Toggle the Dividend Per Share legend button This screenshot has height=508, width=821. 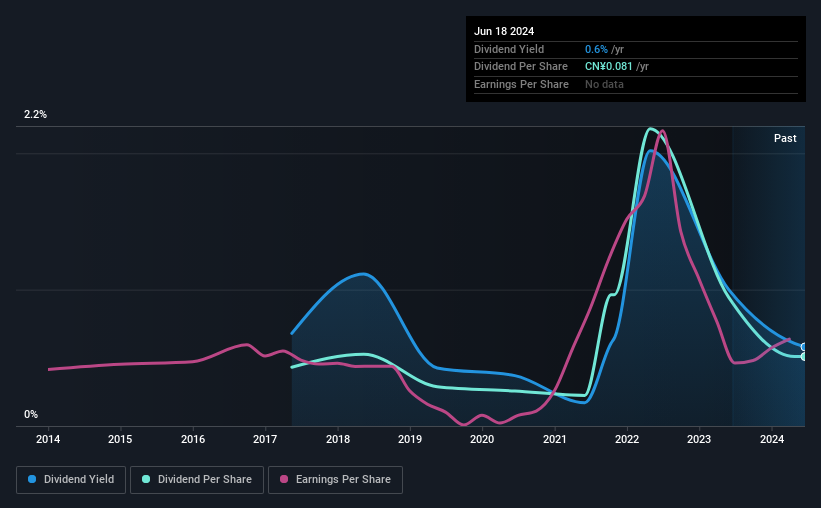197,479
